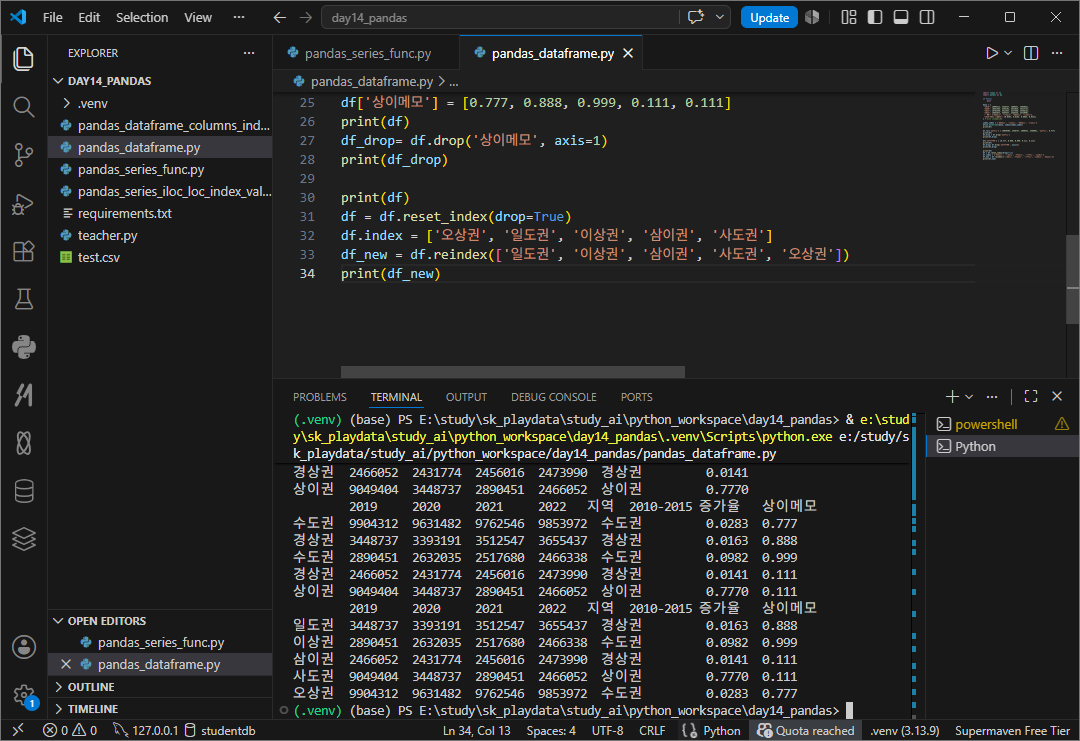Click the Update button

(769, 17)
